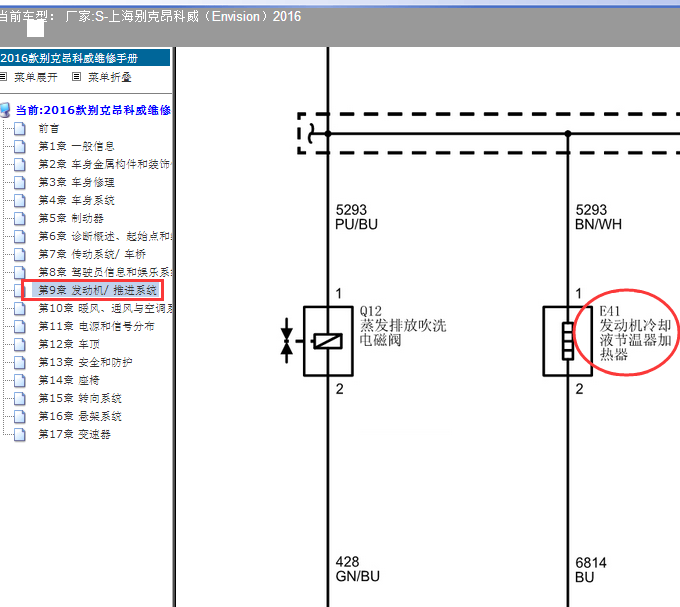The image size is (680, 607).
Task: Collapse all menus with 菜单折叠
Action: 110,77
